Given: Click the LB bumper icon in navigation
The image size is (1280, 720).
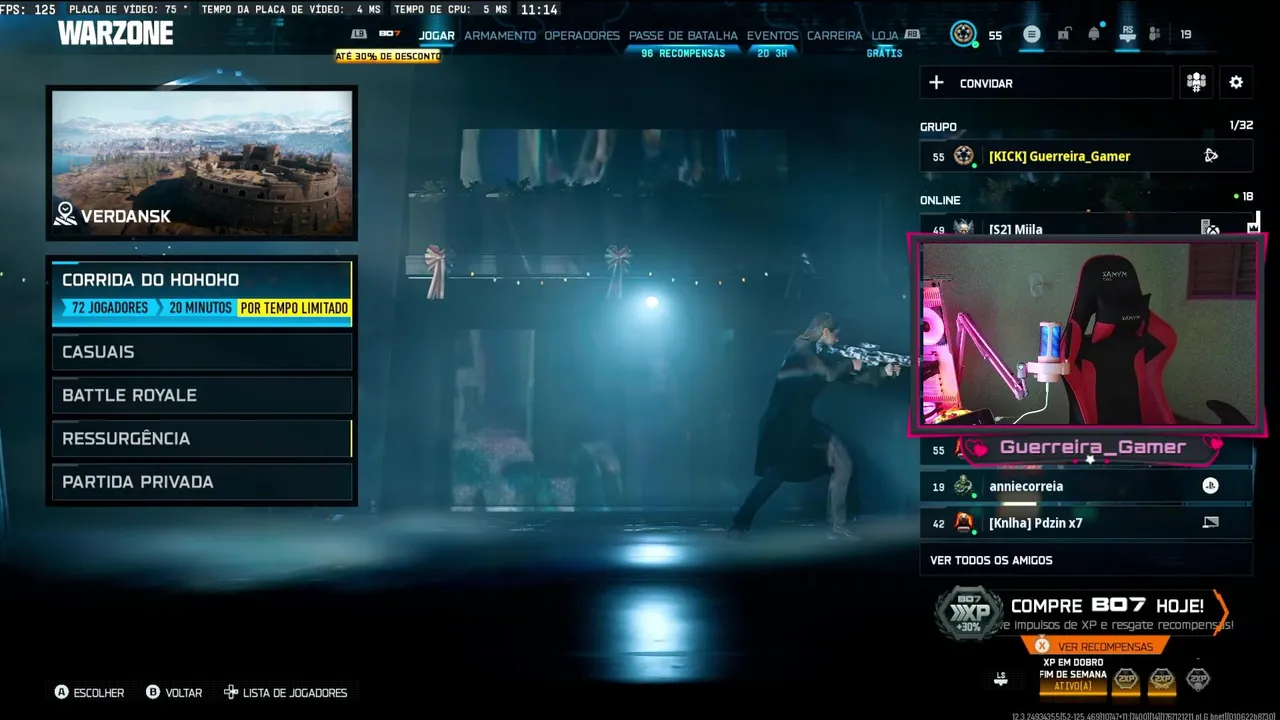Looking at the screenshot, I should (x=359, y=34).
